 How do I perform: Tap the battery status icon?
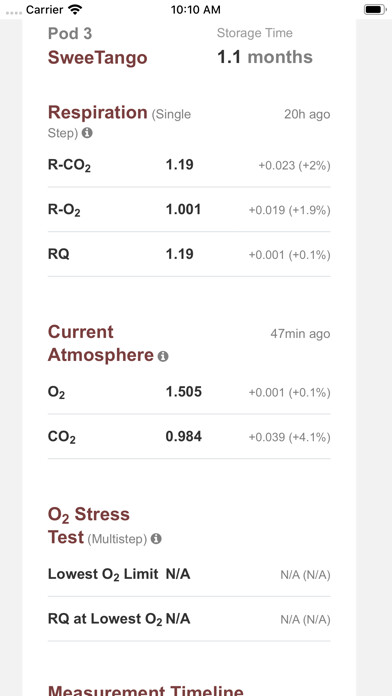[x=375, y=9]
